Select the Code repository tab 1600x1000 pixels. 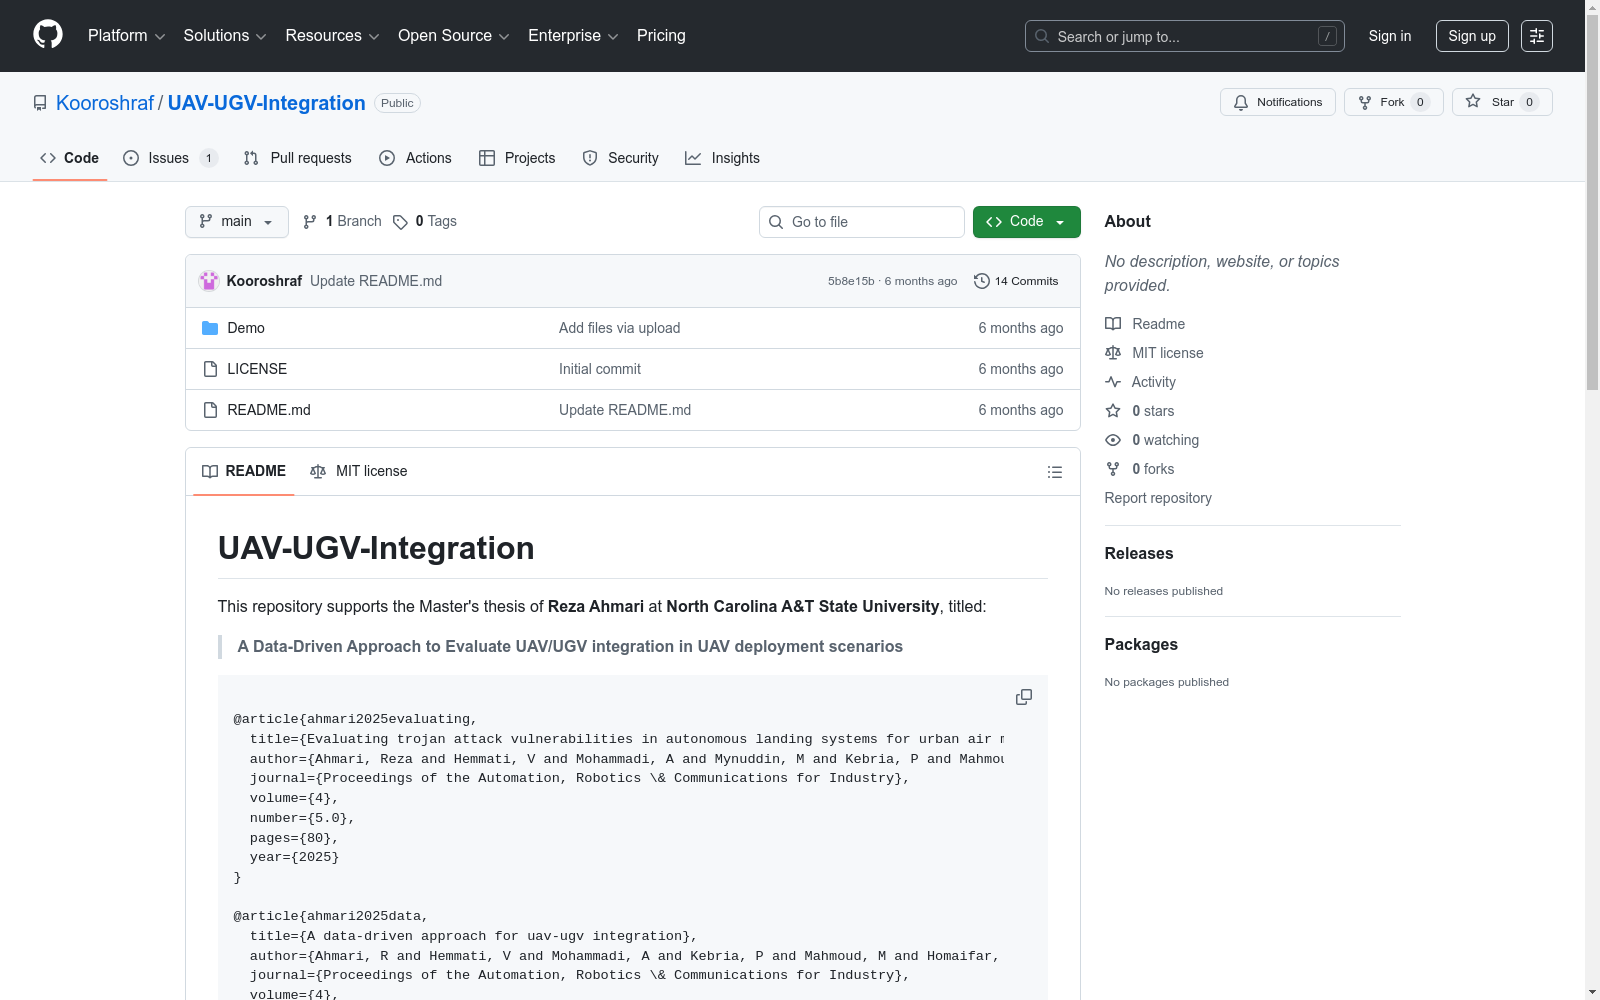[70, 158]
